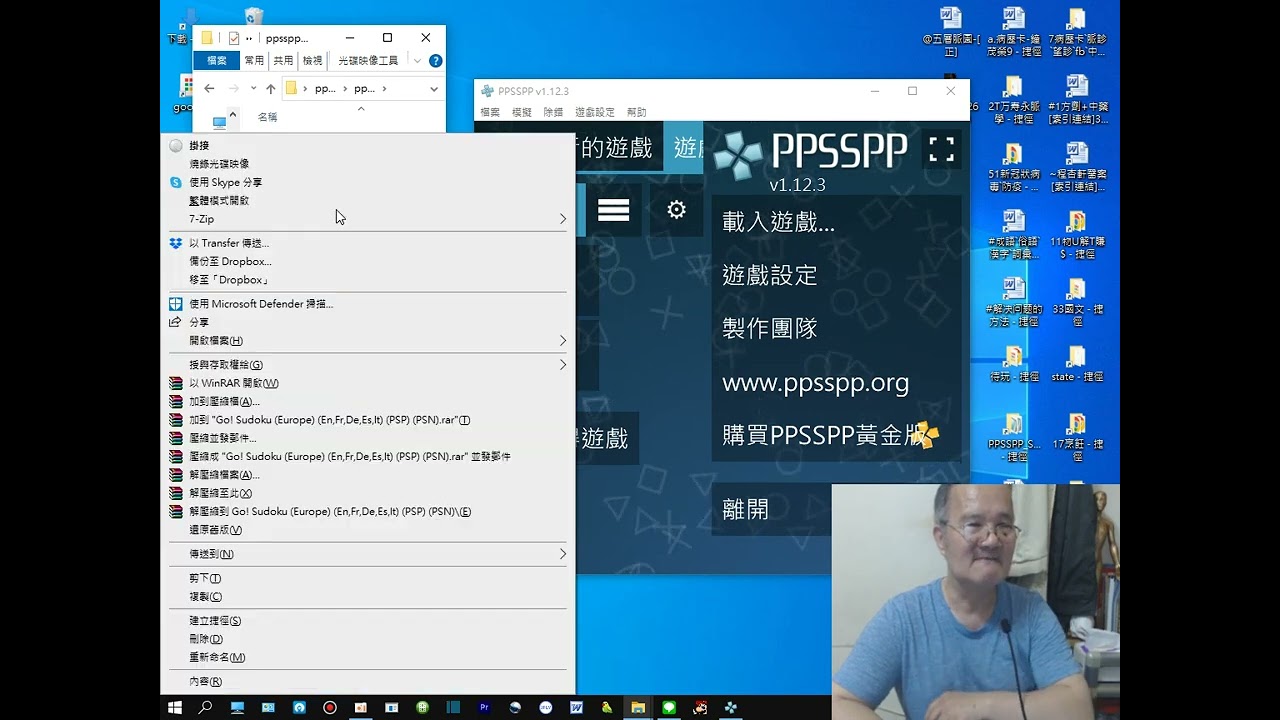Click 離開 to exit PPSSPP
This screenshot has width=1280, height=720.
click(x=771, y=509)
